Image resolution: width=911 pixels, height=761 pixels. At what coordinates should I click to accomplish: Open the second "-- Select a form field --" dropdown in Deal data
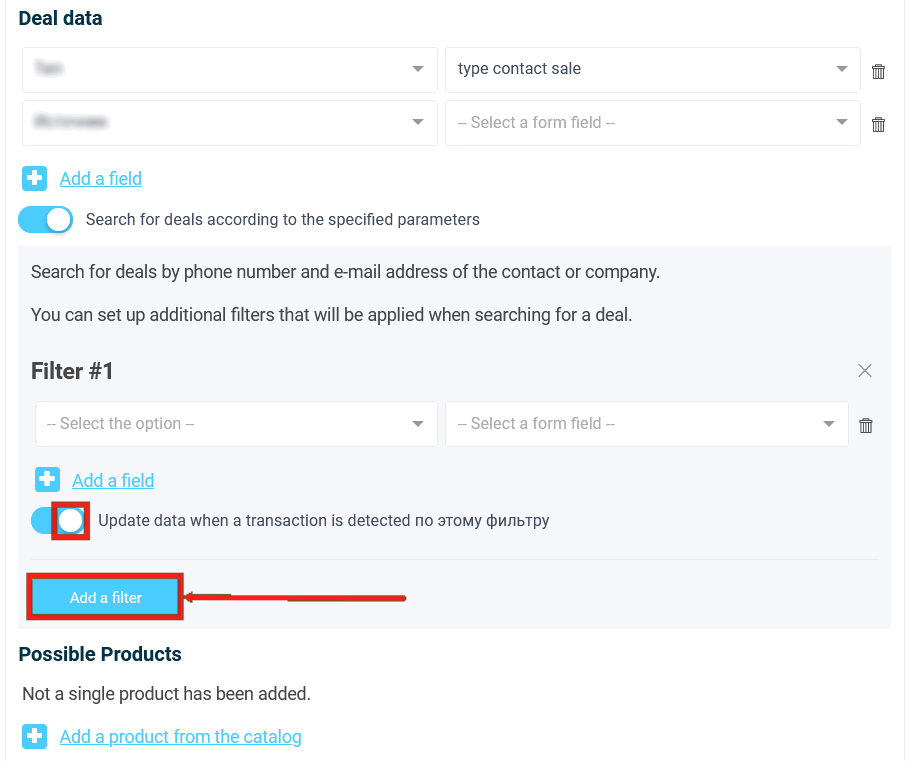tap(652, 122)
